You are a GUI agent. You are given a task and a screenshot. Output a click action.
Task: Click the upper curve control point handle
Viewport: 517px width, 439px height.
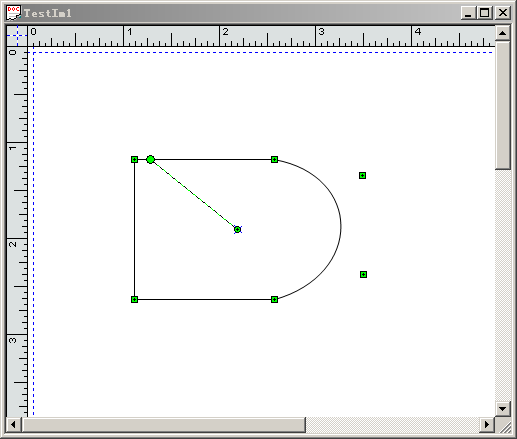click(362, 175)
